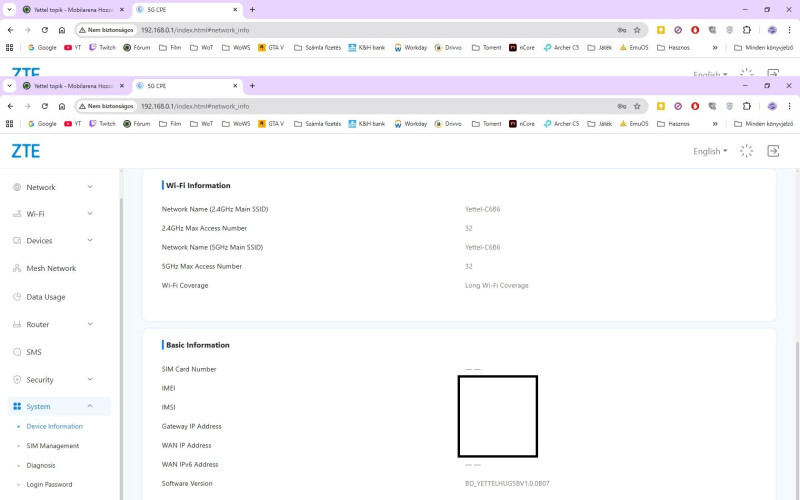Click the Data Usage pie icon
Screen dimensions: 800x500
tap(17, 296)
